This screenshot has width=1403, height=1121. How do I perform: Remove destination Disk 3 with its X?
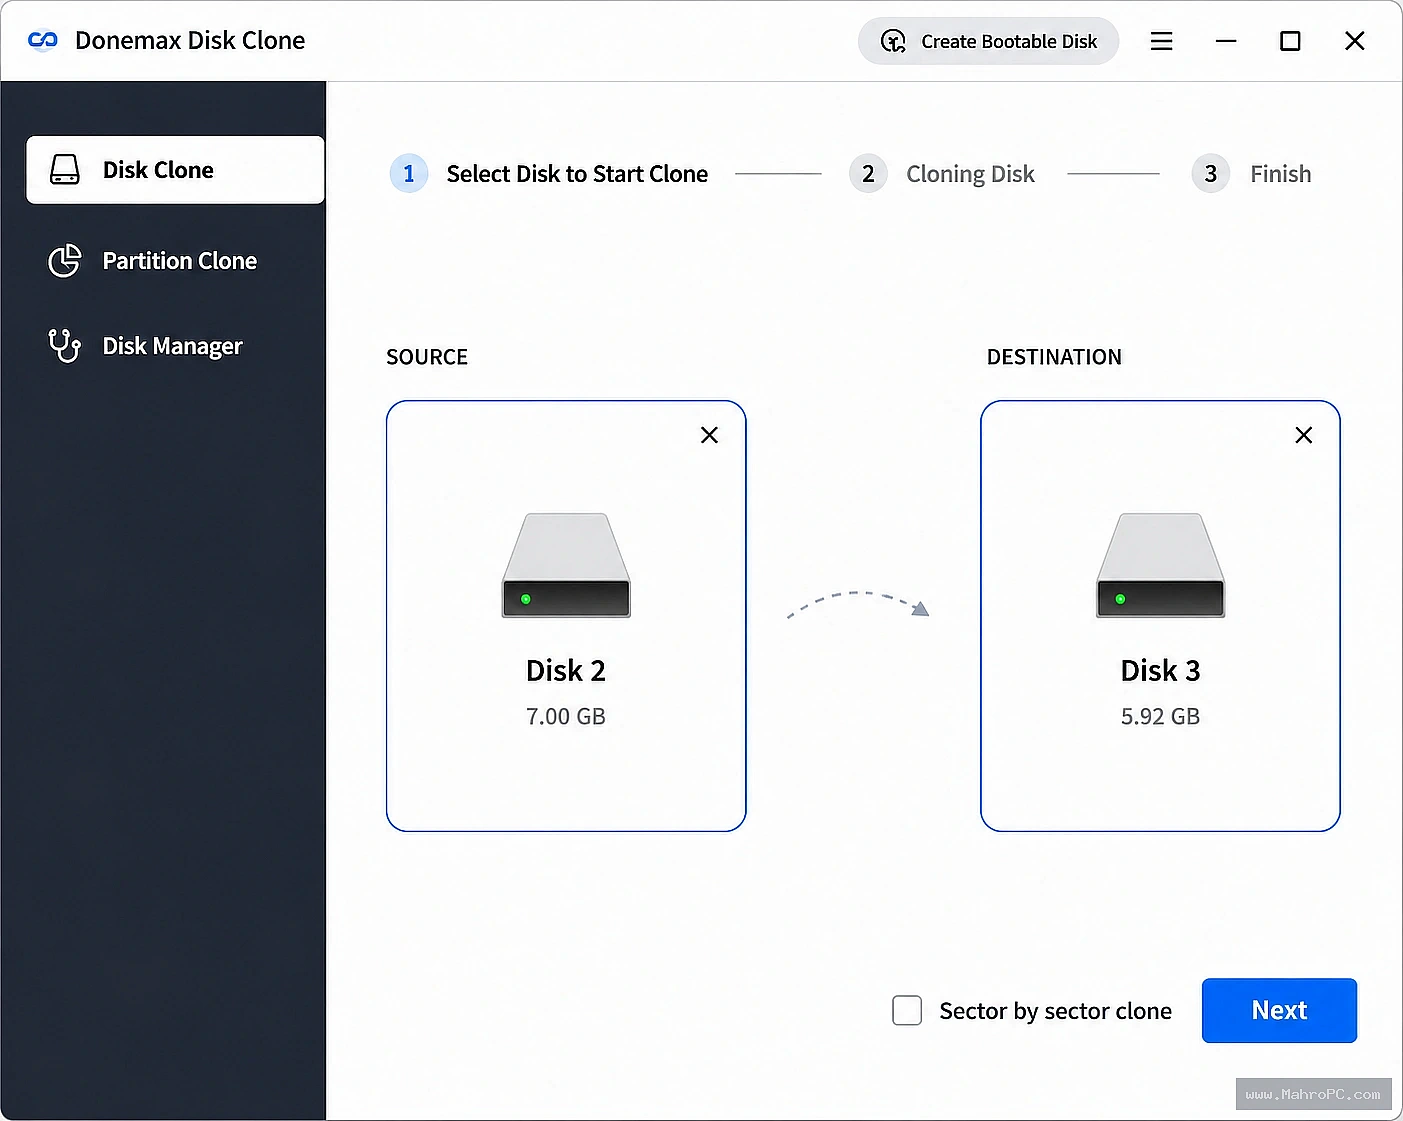[x=1304, y=435]
